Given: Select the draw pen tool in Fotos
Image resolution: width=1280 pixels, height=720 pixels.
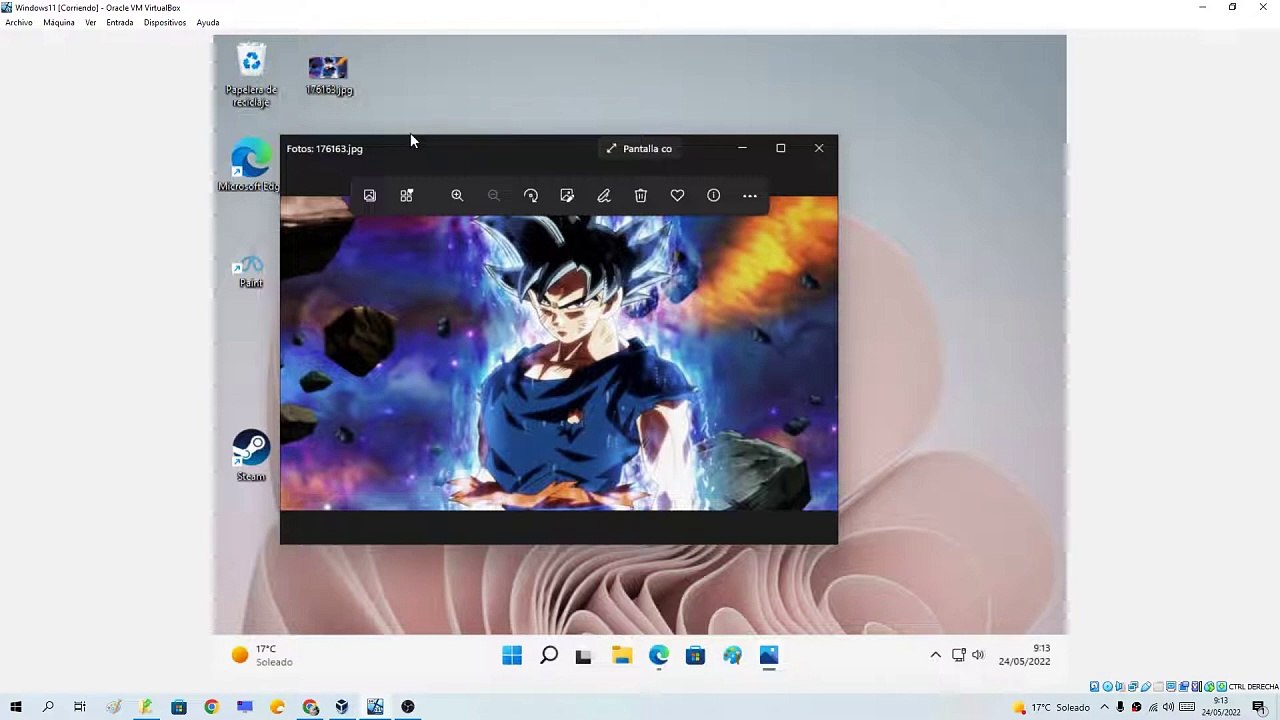Looking at the screenshot, I should point(604,196).
